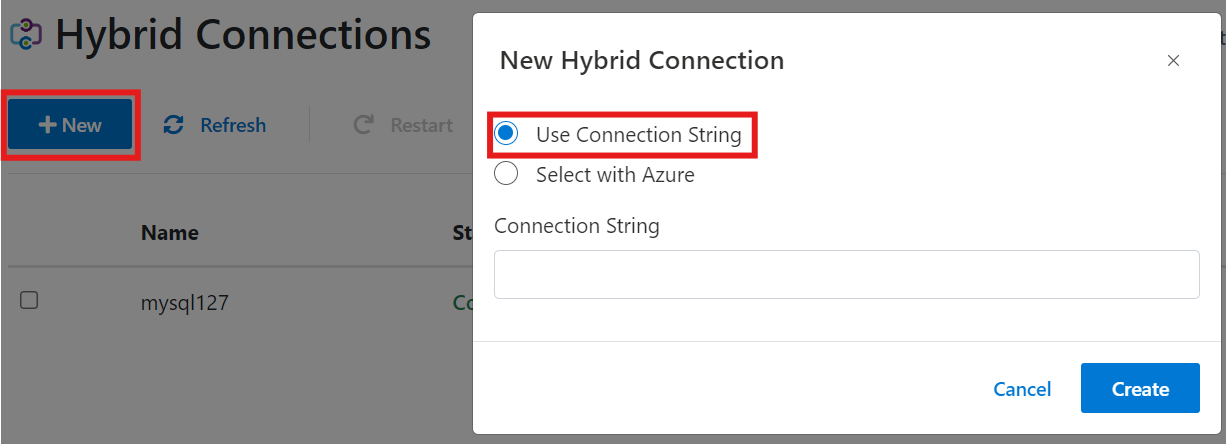This screenshot has height=444, width=1226.
Task: Click the Restart arrow icon
Action: [364, 125]
